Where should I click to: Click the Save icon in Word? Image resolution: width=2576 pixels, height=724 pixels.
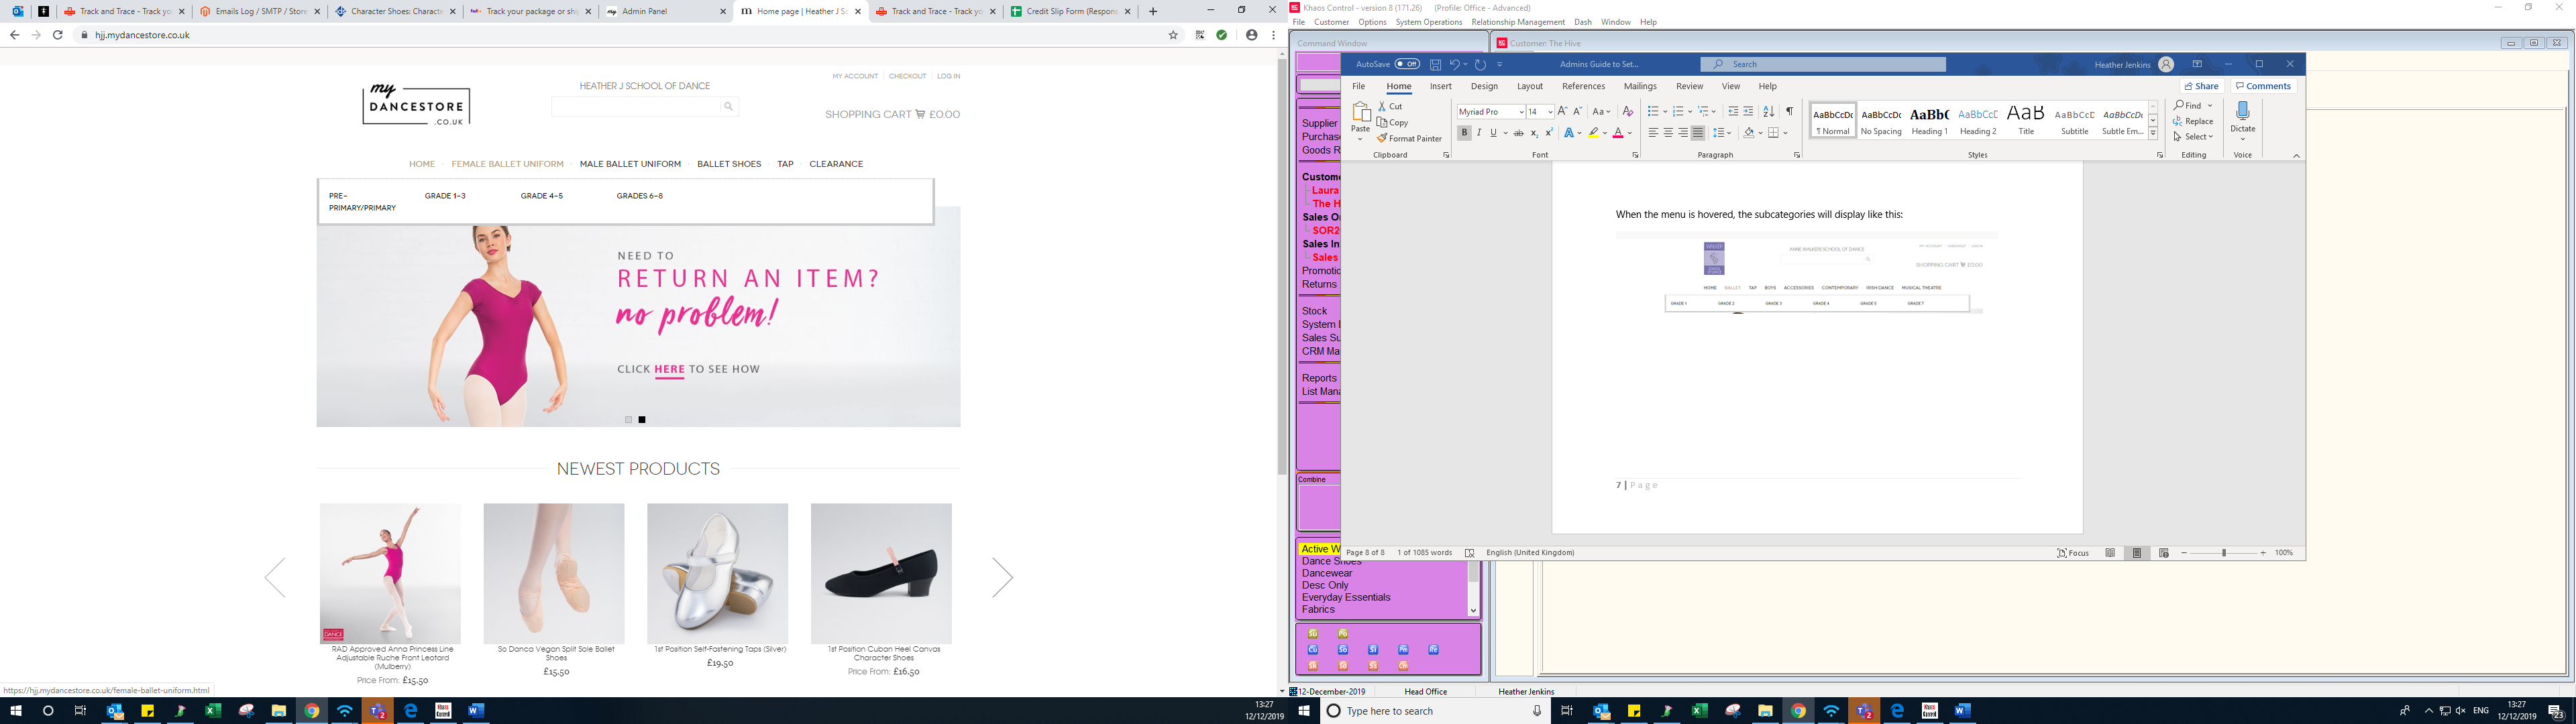click(1435, 65)
